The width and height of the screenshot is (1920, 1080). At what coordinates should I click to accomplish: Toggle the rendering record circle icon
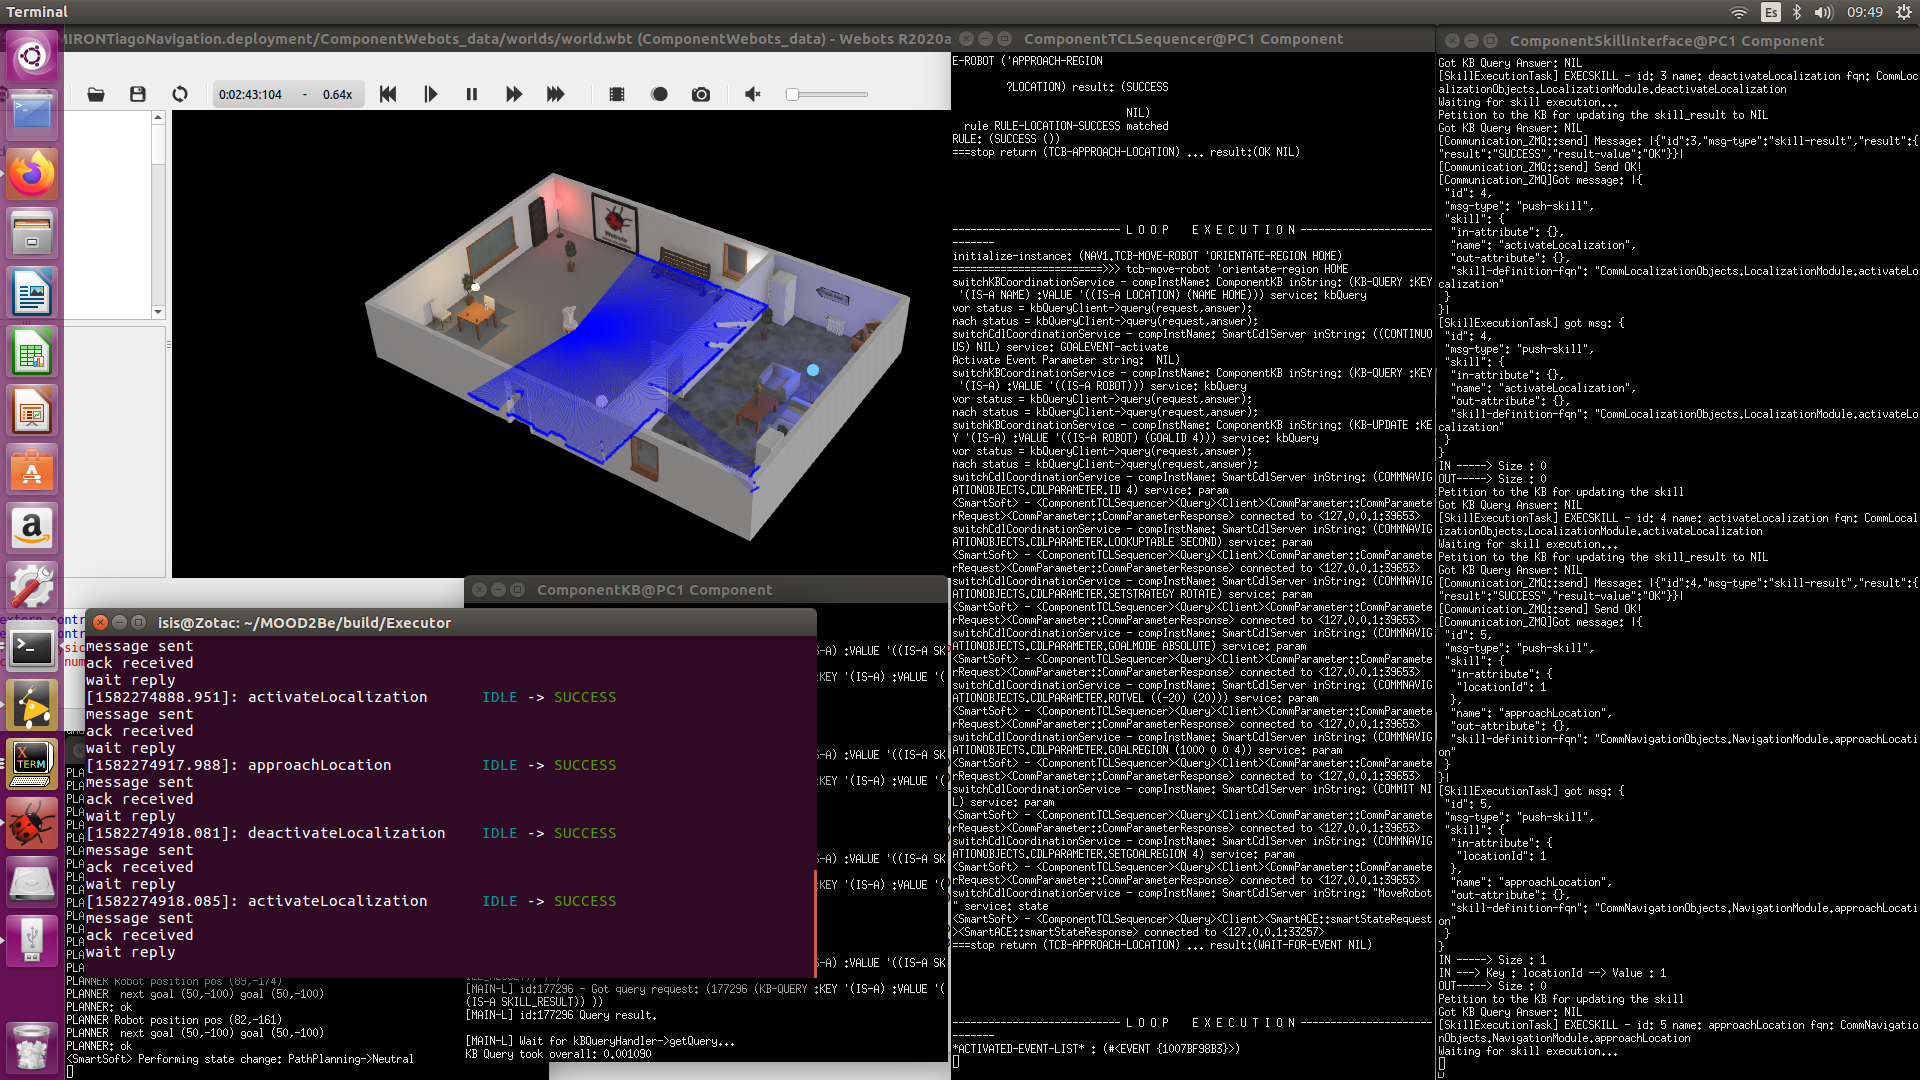659,94
